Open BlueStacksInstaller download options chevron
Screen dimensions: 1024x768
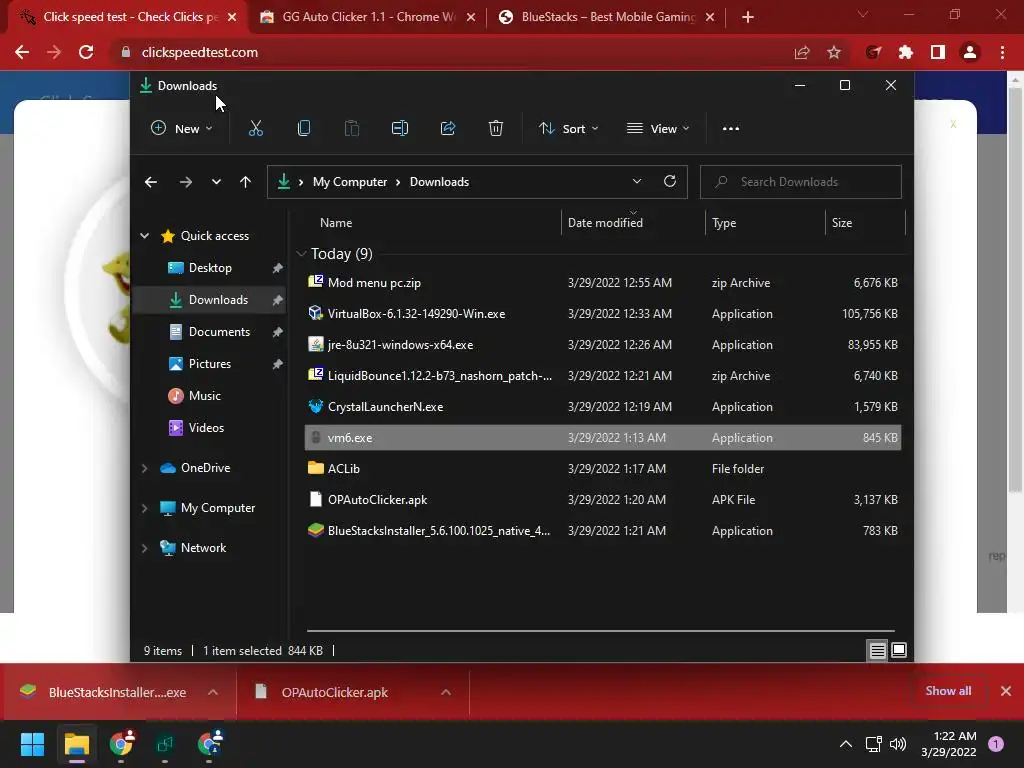(213, 692)
